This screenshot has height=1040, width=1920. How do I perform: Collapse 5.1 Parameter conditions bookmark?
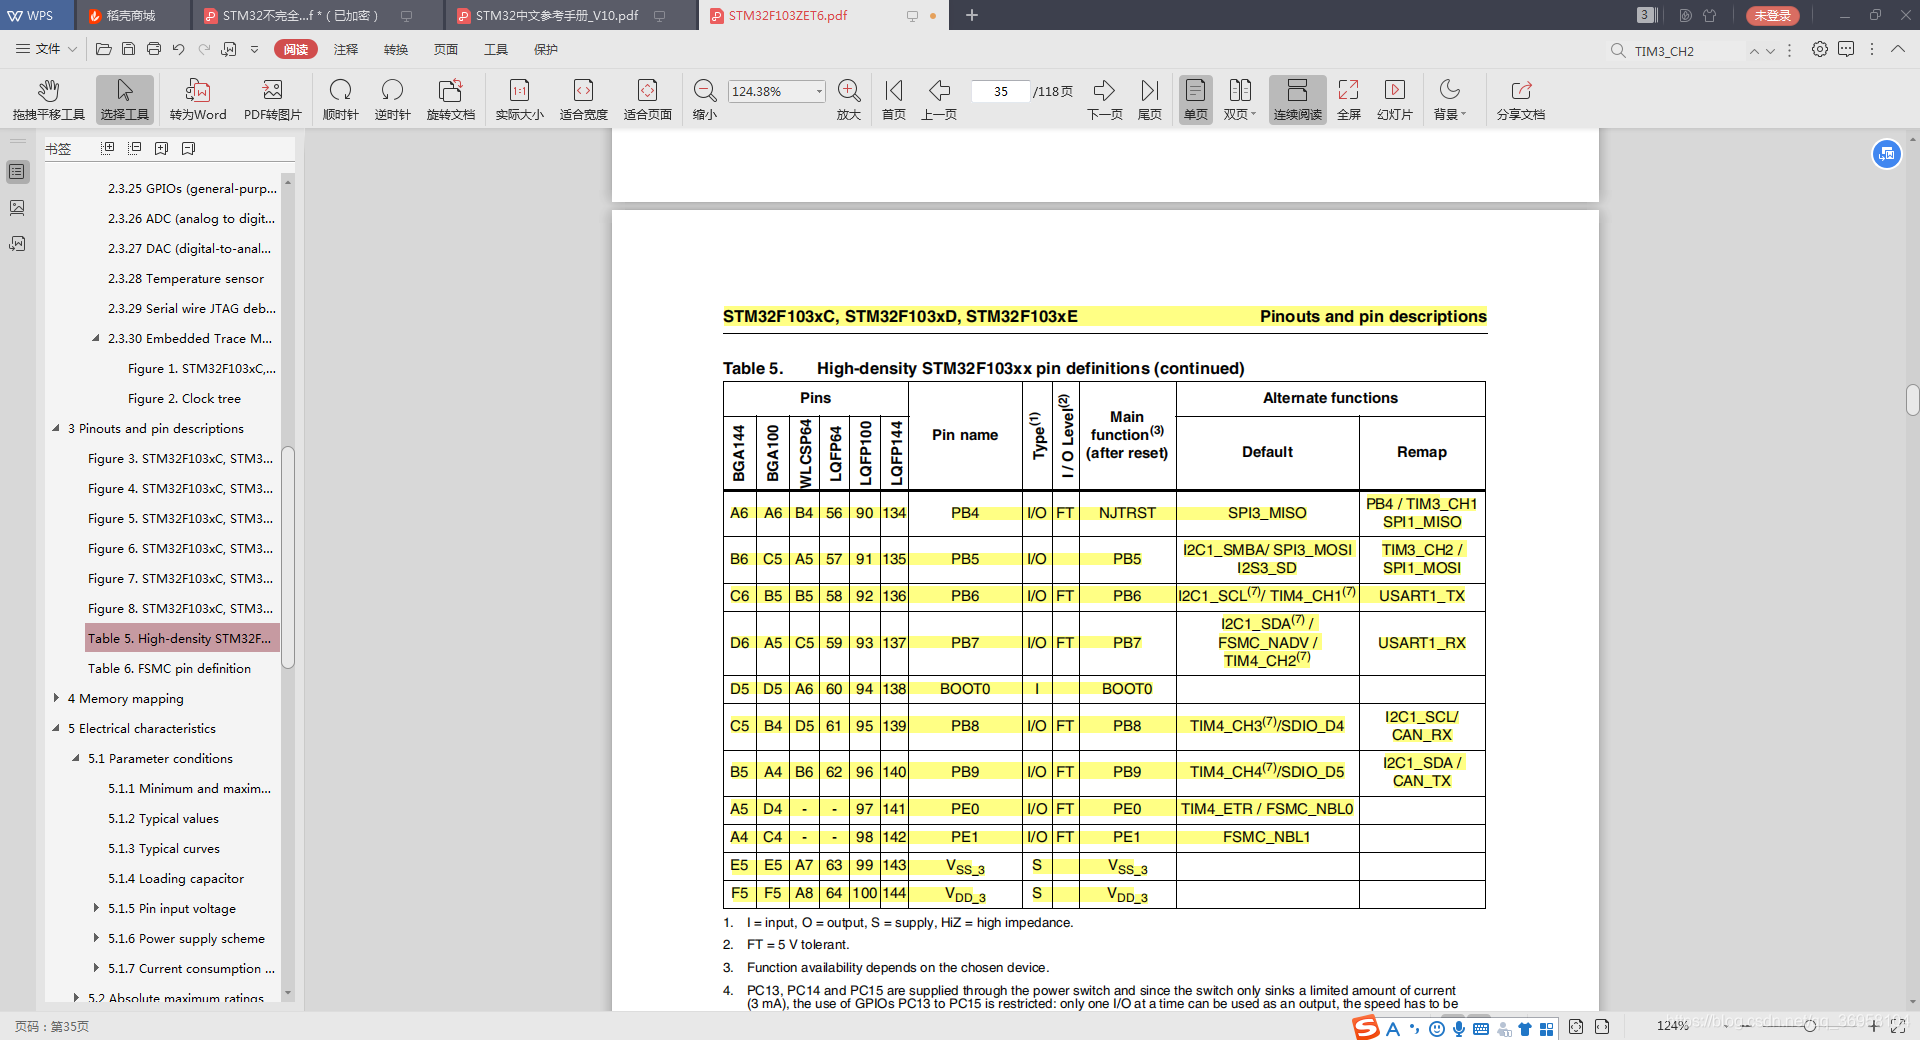pos(76,758)
